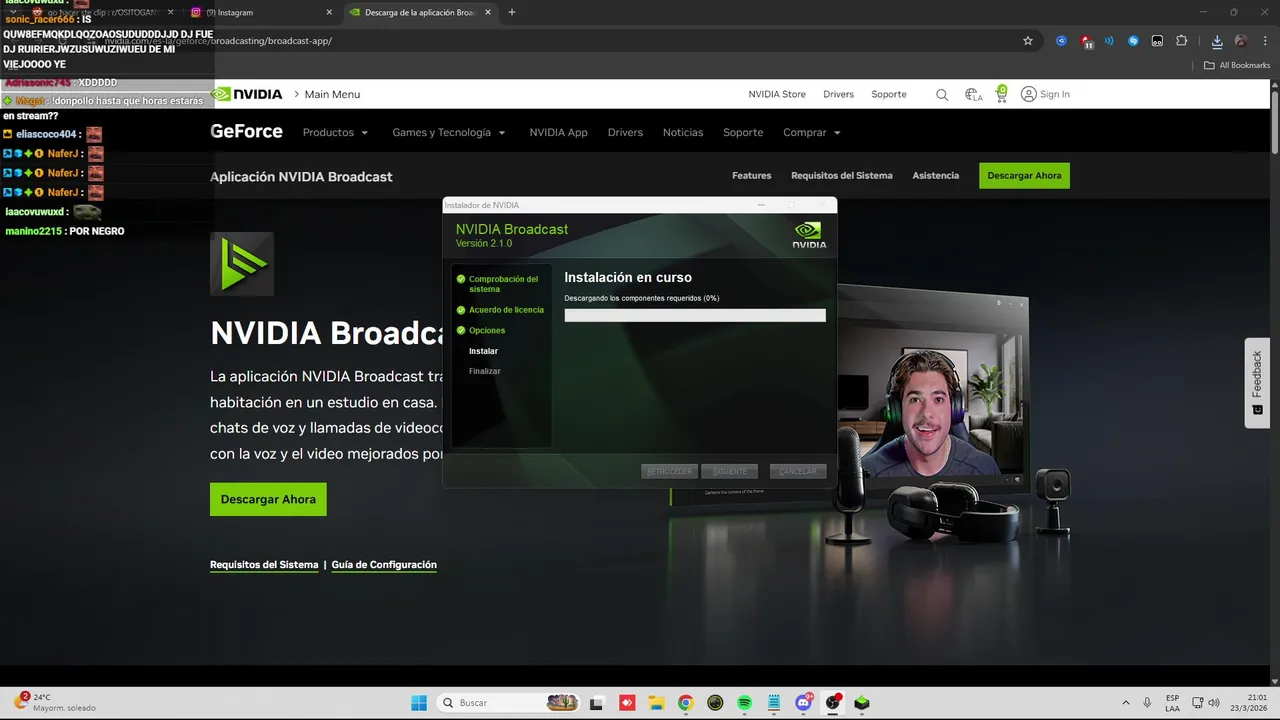This screenshot has width=1280, height=720.
Task: Open Soporte in the GeForce menu
Action: [x=743, y=132]
